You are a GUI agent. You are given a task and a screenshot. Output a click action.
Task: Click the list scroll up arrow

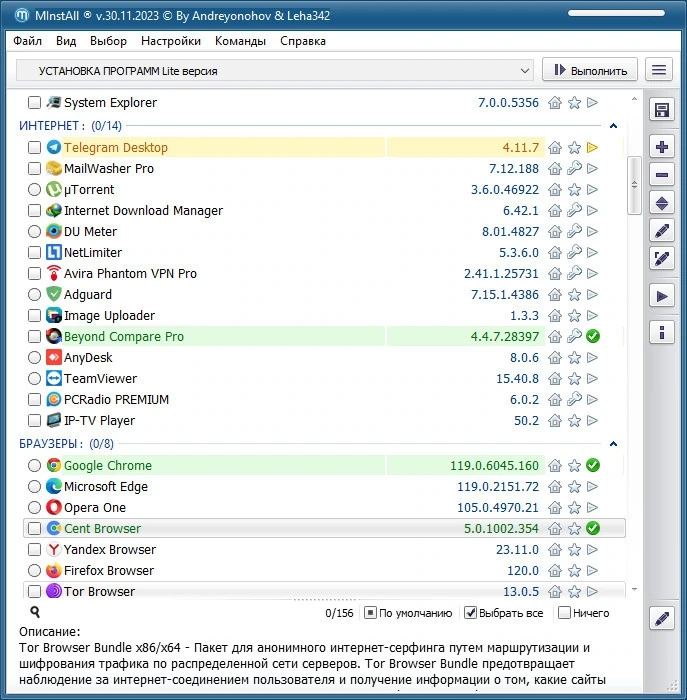(634, 99)
